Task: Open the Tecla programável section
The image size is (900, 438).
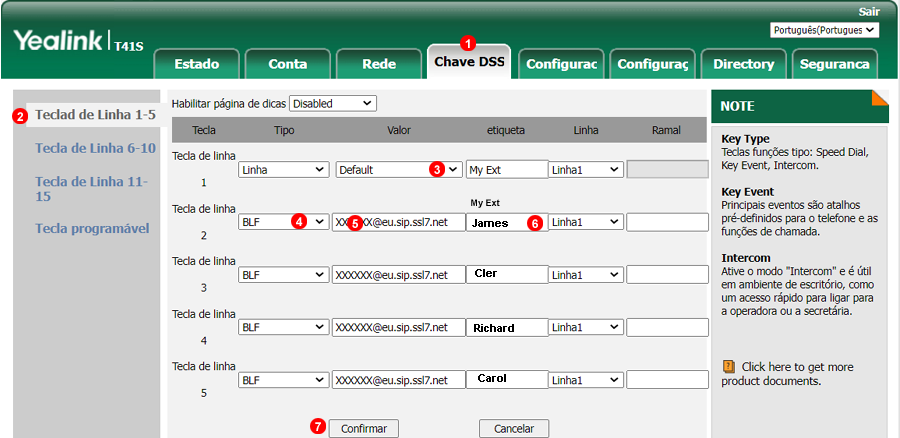Action: click(x=92, y=228)
